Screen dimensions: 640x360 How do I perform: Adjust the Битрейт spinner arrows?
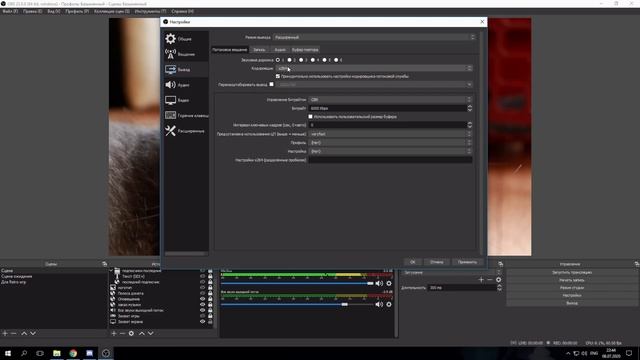pos(470,108)
